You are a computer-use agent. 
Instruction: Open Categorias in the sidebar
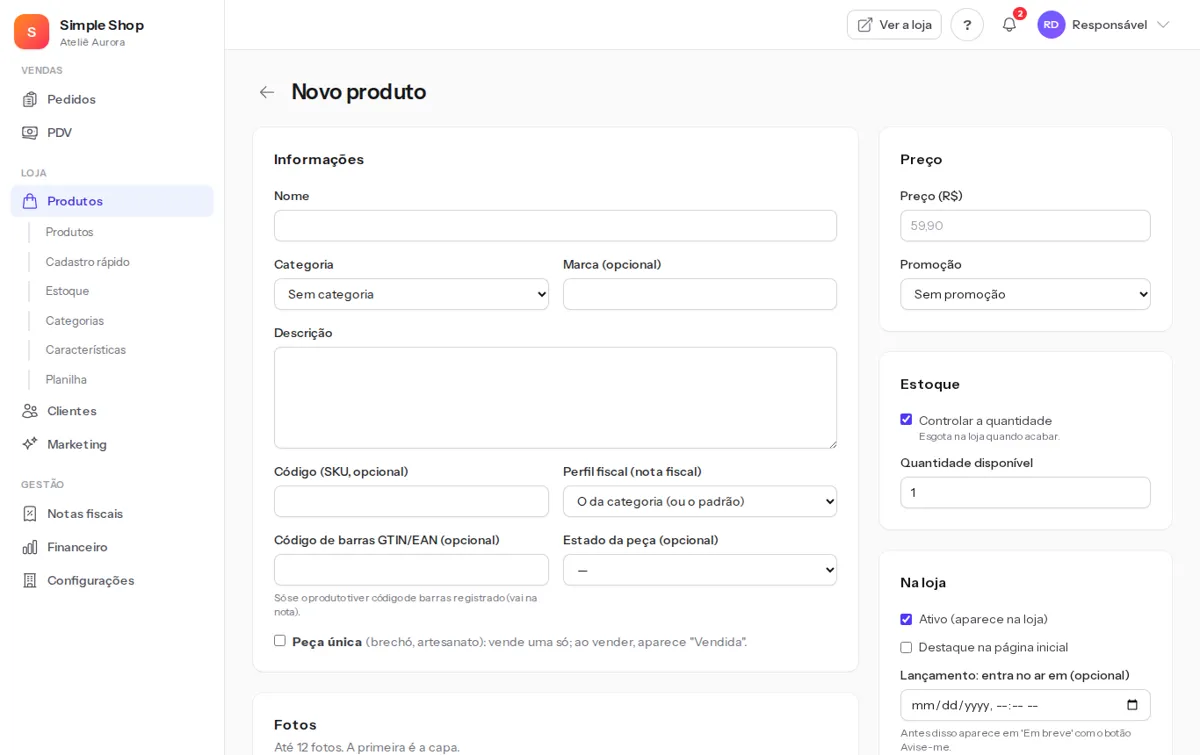point(75,321)
